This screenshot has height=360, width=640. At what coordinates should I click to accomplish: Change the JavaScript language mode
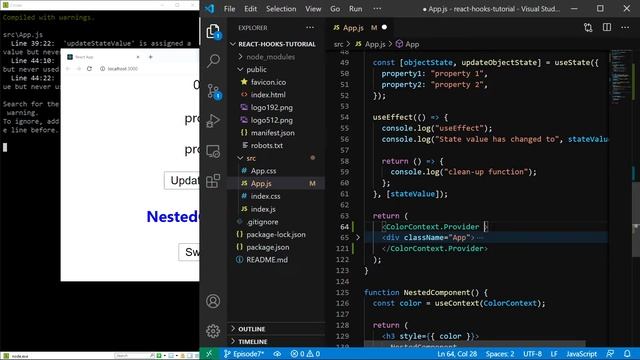[581, 354]
